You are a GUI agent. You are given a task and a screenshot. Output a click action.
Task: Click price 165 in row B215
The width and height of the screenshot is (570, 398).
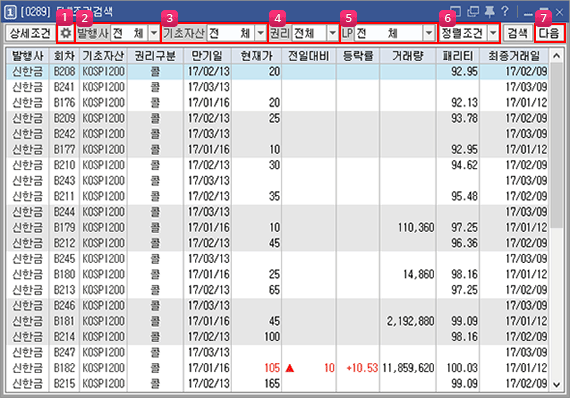click(272, 384)
